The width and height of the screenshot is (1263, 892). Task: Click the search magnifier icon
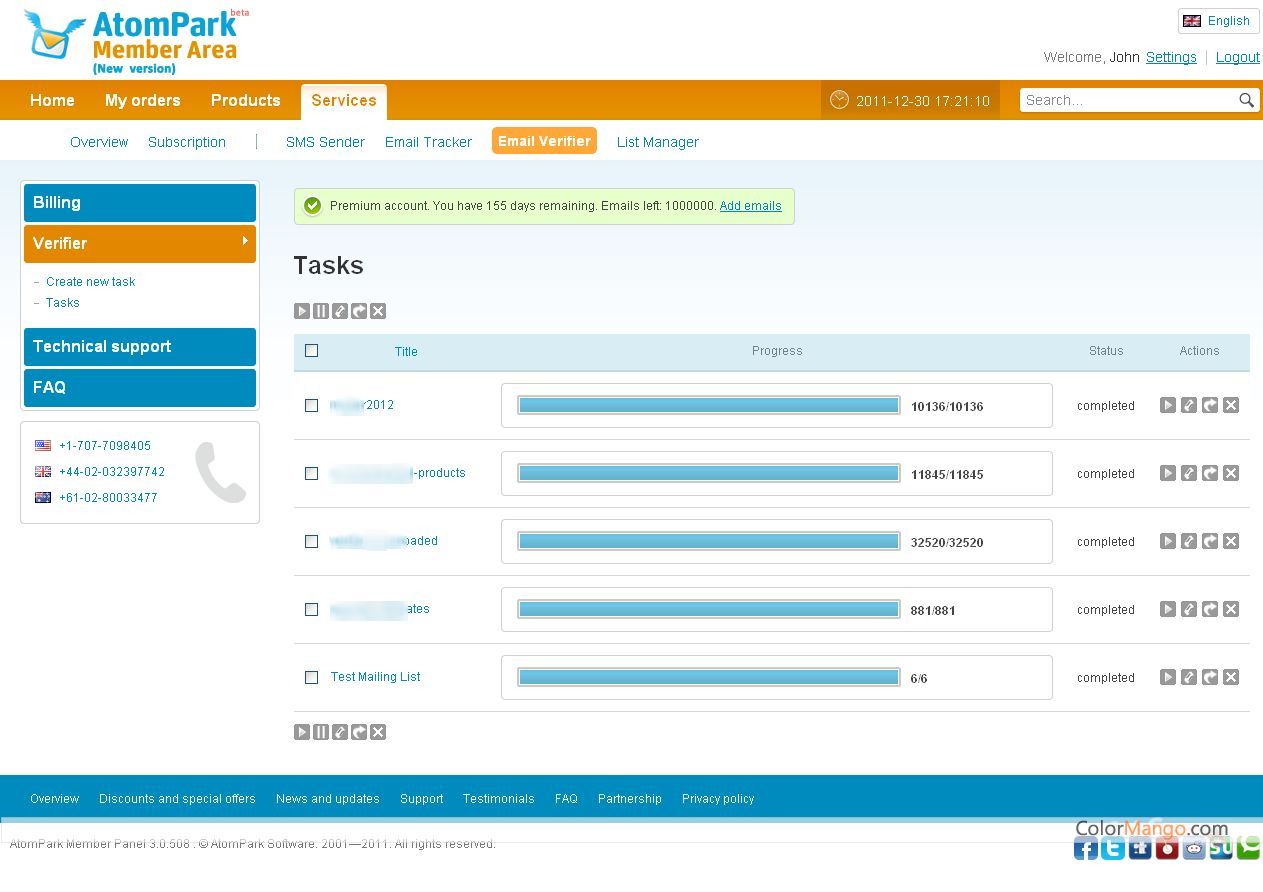coord(1246,100)
